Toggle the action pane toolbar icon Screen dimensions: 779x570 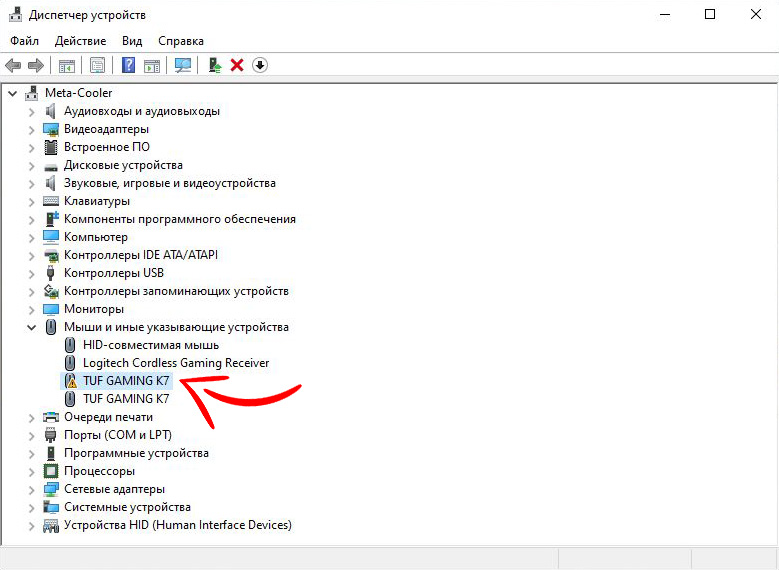click(x=152, y=65)
